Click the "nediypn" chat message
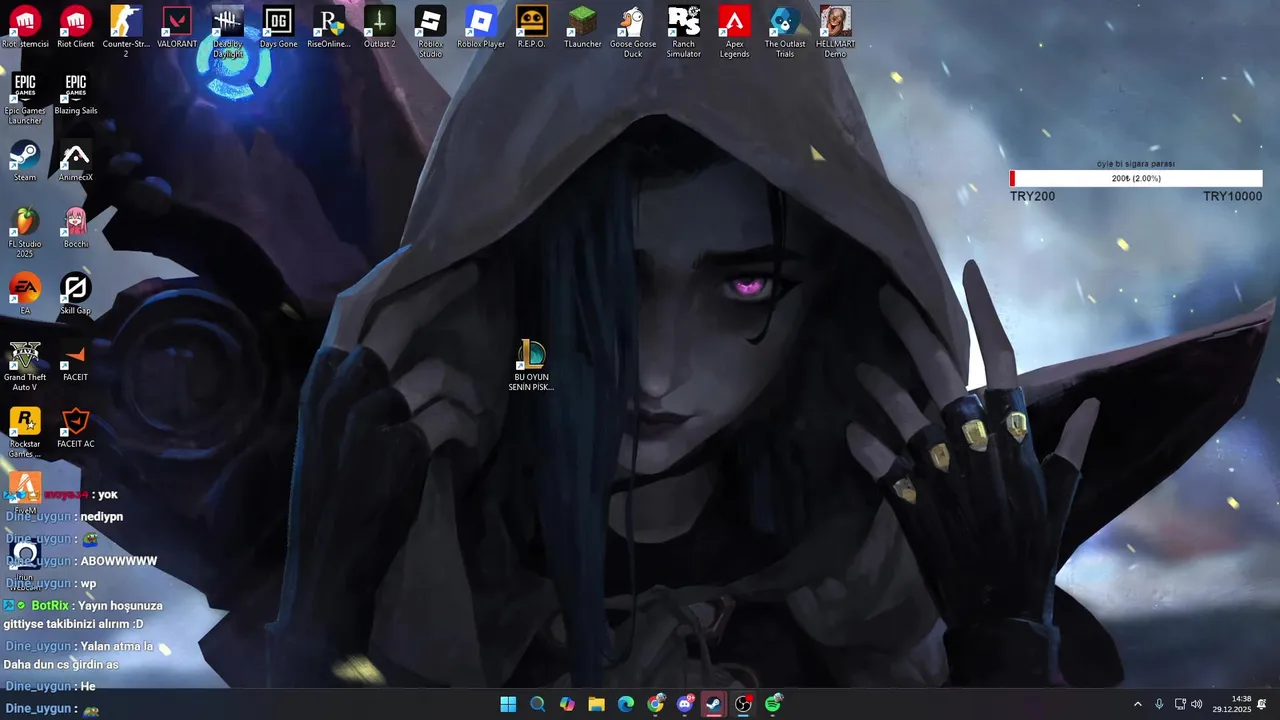The height and width of the screenshot is (720, 1280). pyautogui.click(x=102, y=516)
